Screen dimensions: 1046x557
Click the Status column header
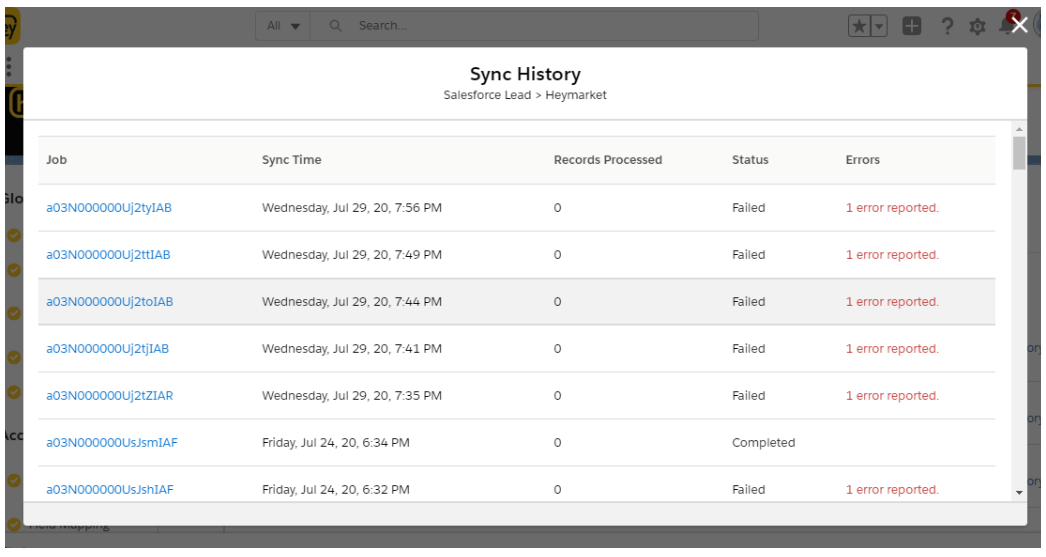point(750,159)
